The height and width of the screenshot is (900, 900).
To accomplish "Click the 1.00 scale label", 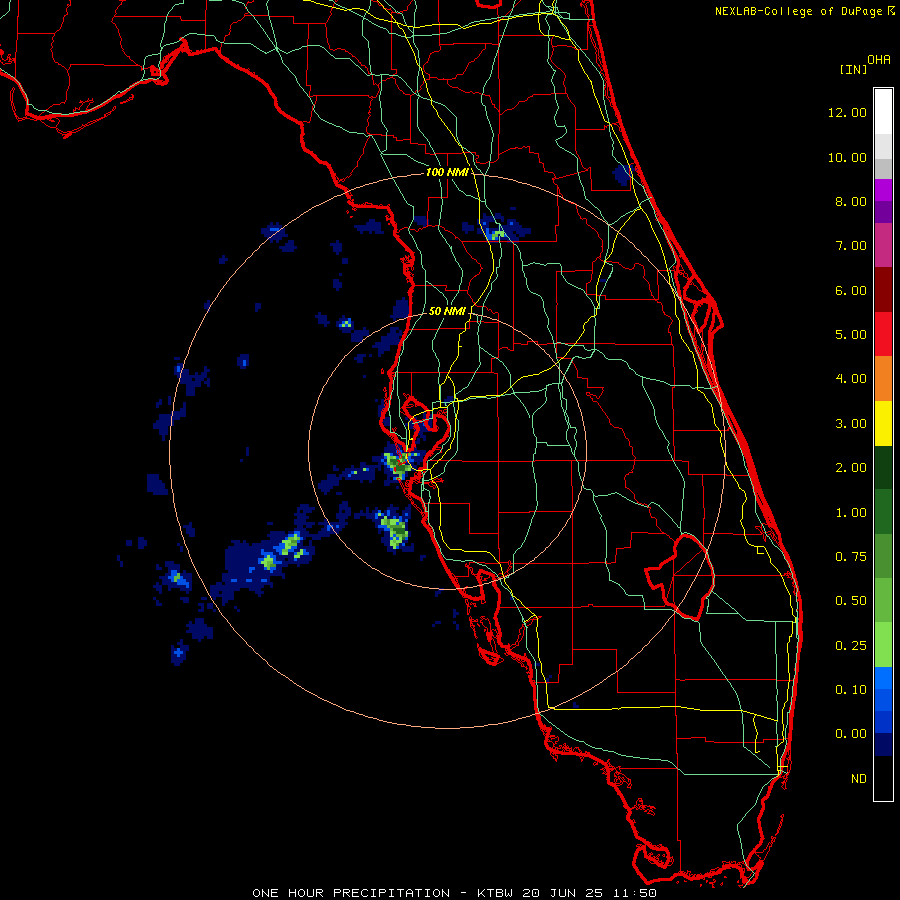I will pos(851,513).
